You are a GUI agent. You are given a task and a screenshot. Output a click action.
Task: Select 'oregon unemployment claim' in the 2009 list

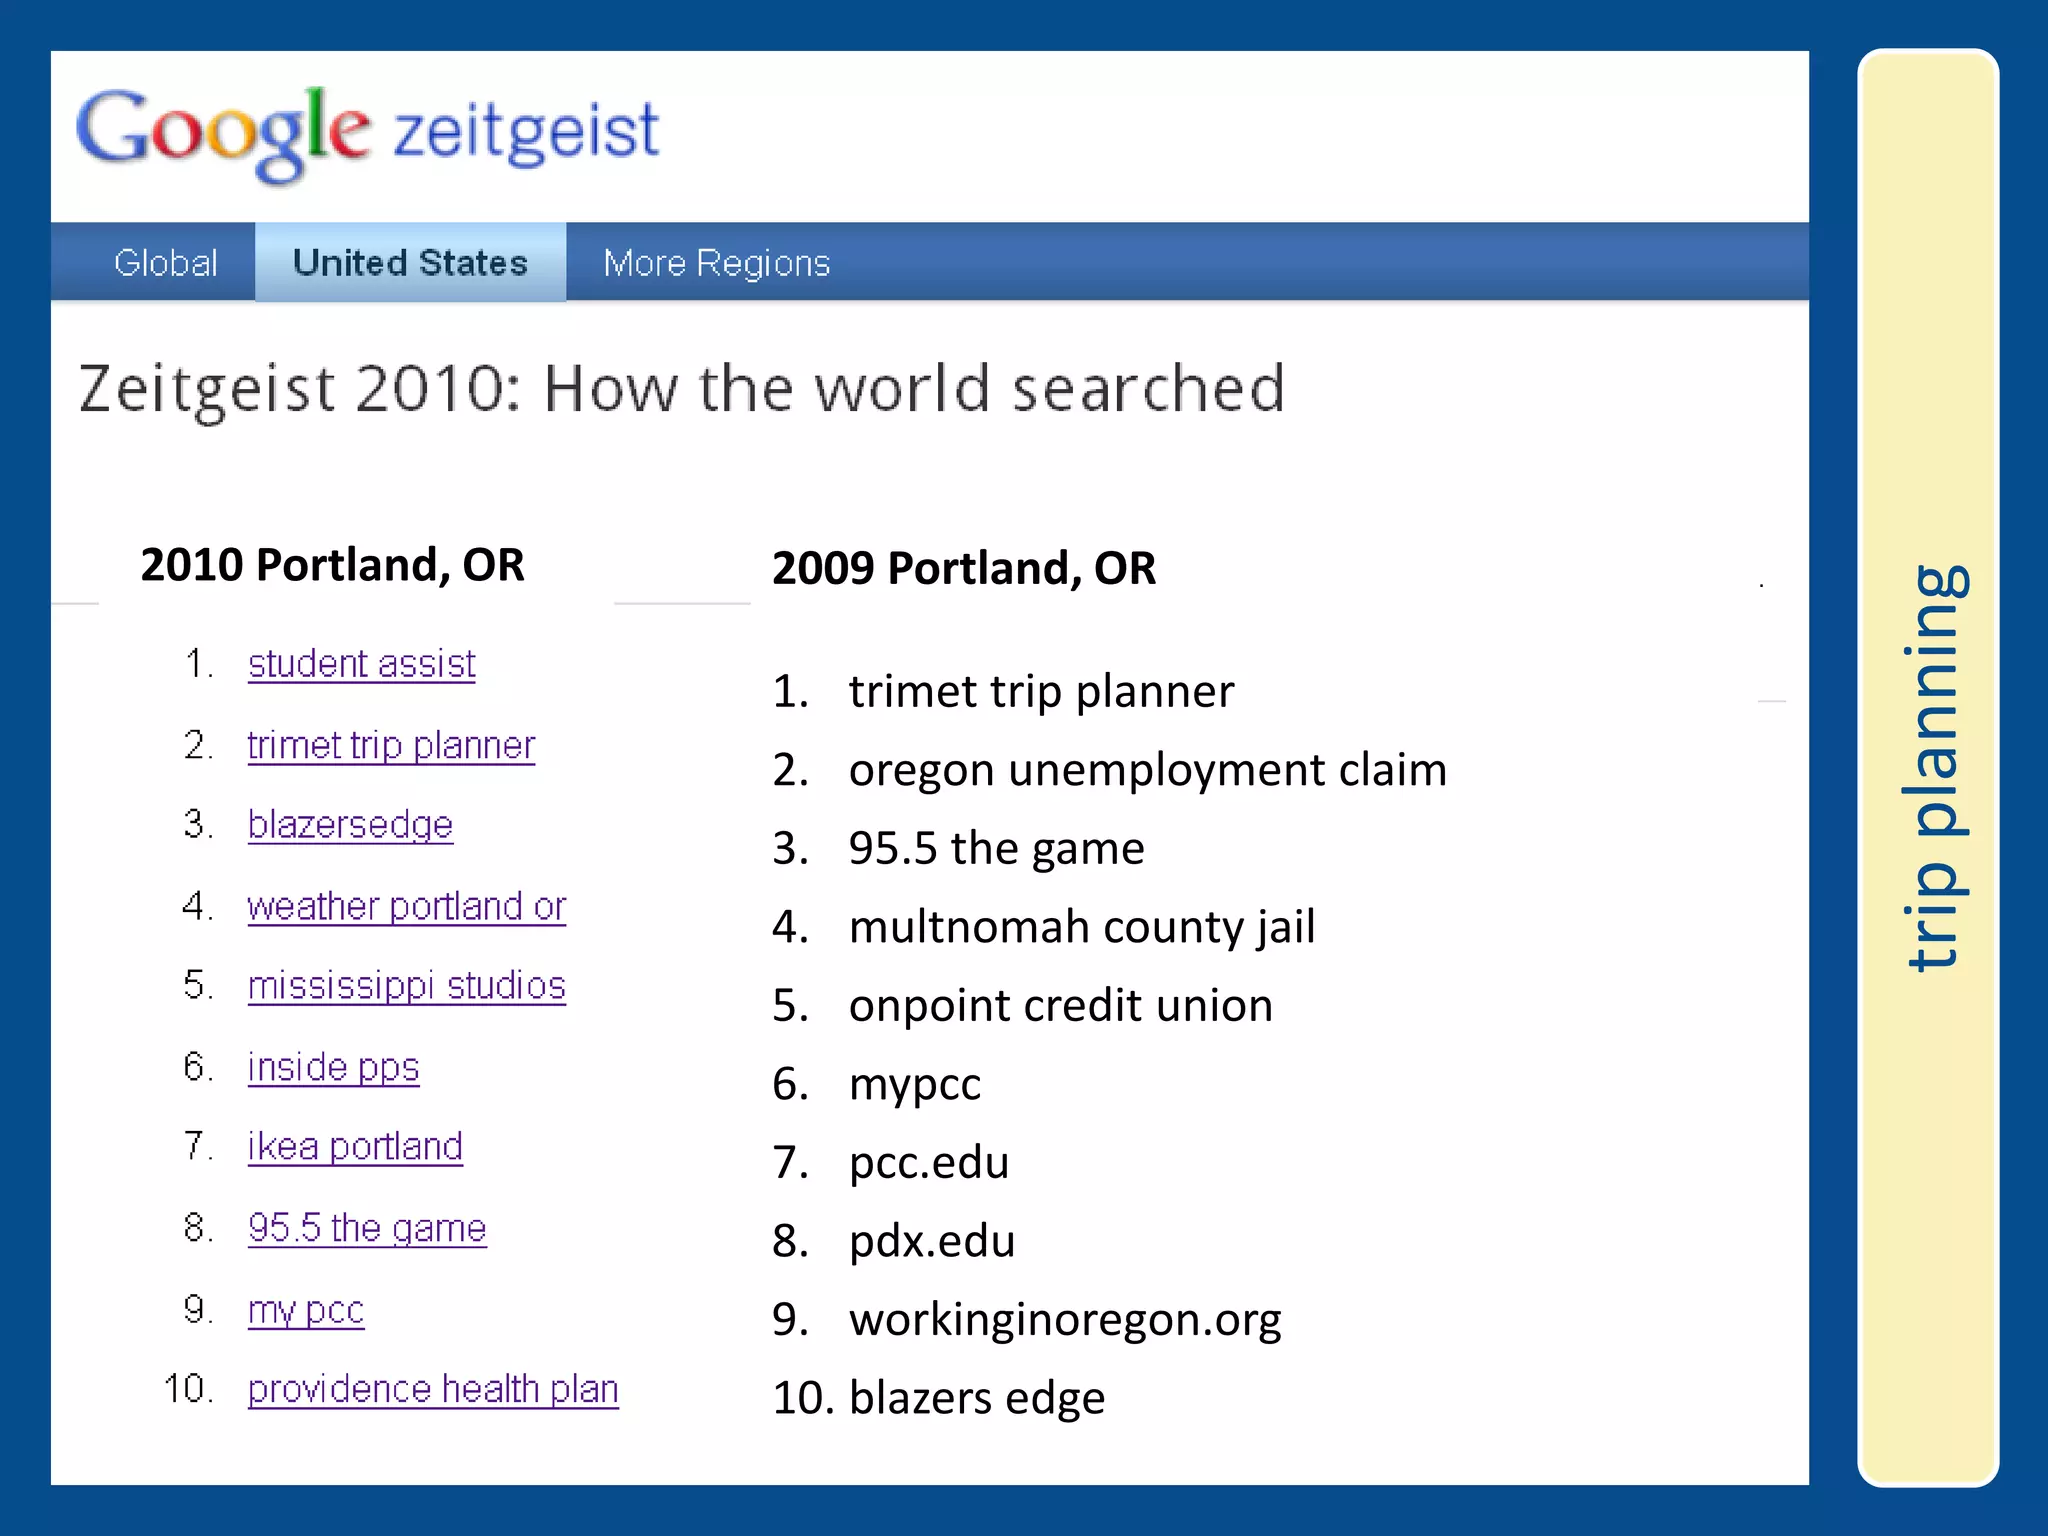coord(1147,770)
